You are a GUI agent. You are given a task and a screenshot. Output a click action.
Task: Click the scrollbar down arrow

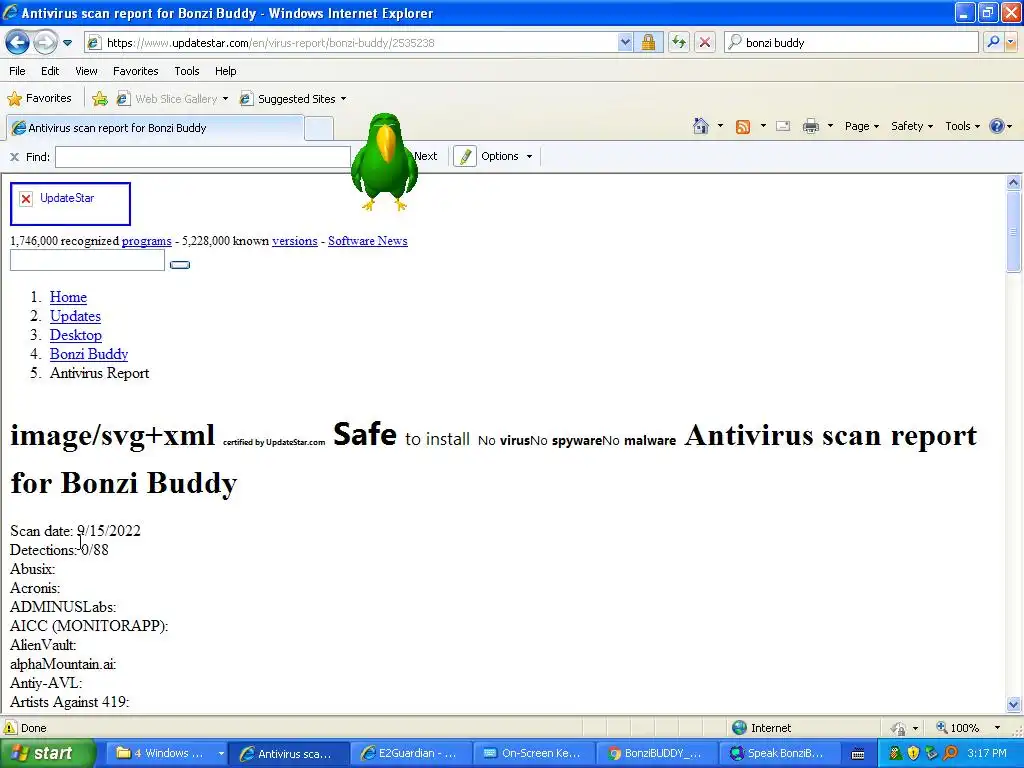[1014, 705]
